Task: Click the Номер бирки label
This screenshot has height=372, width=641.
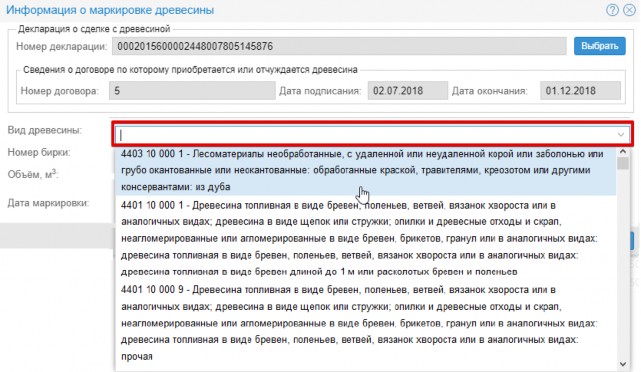Action: point(39,152)
